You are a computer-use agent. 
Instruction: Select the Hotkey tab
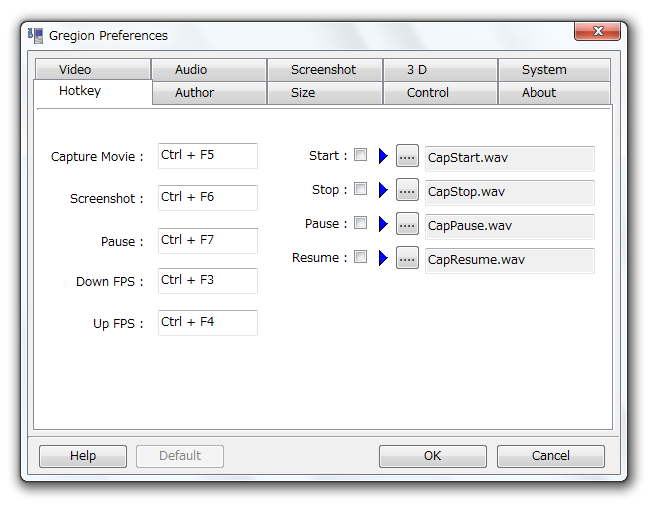pyautogui.click(x=93, y=91)
